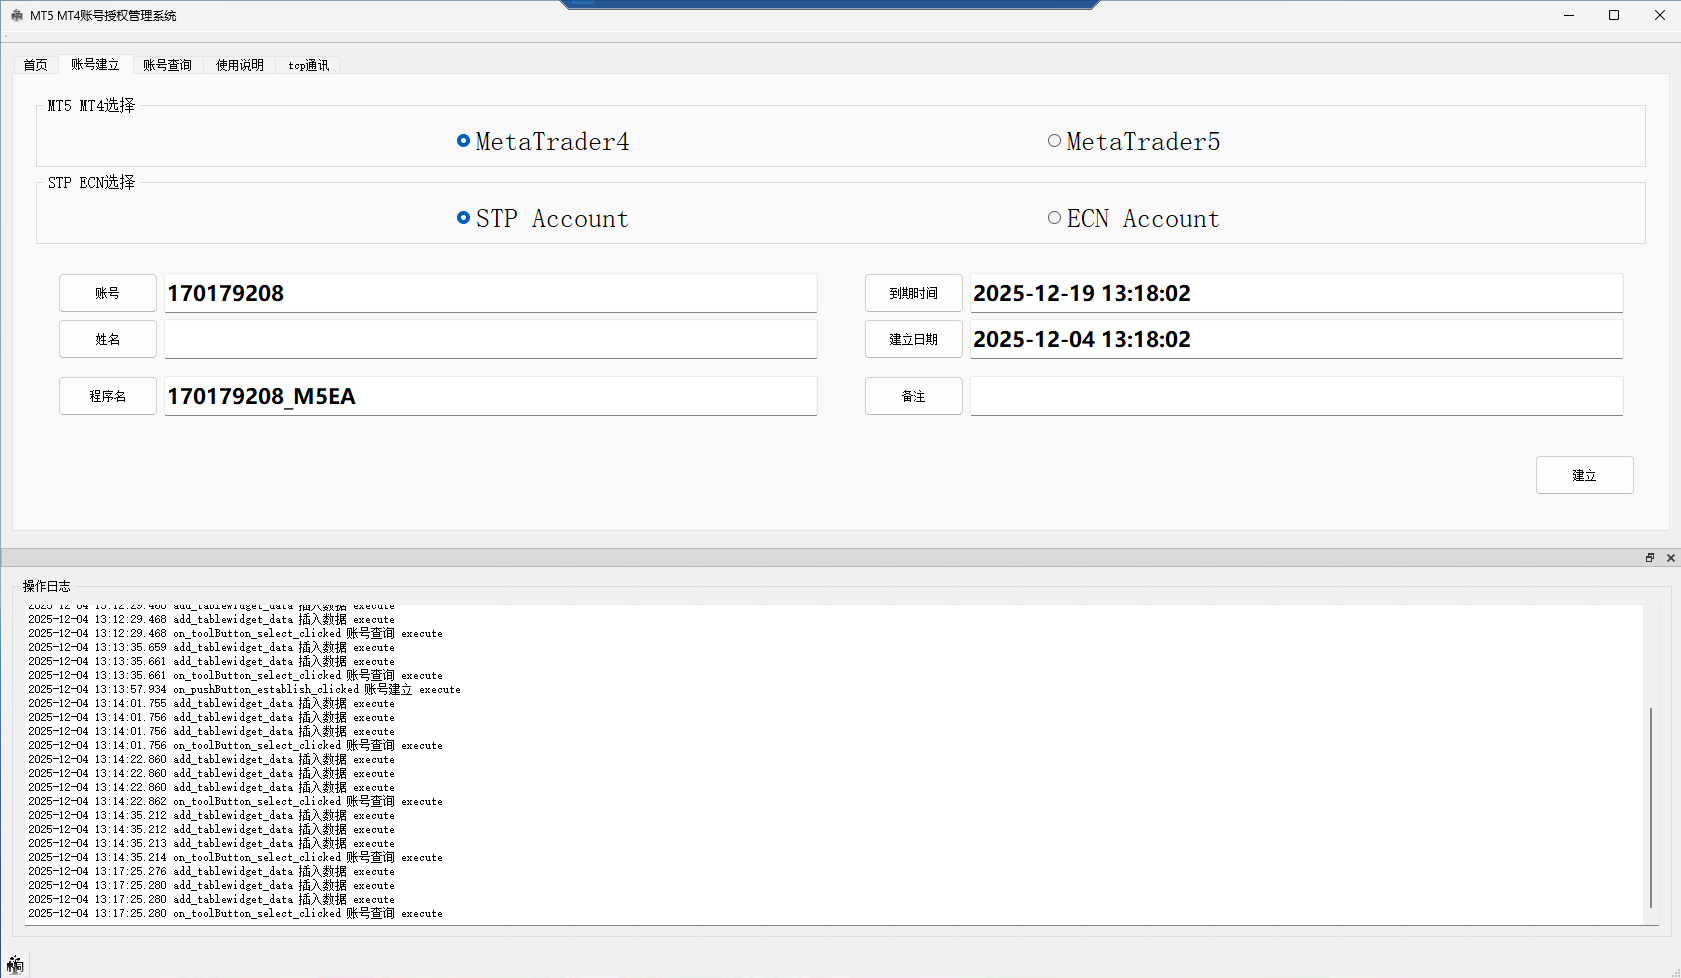Click the operation log vertical scrollbar

pyautogui.click(x=1651, y=807)
